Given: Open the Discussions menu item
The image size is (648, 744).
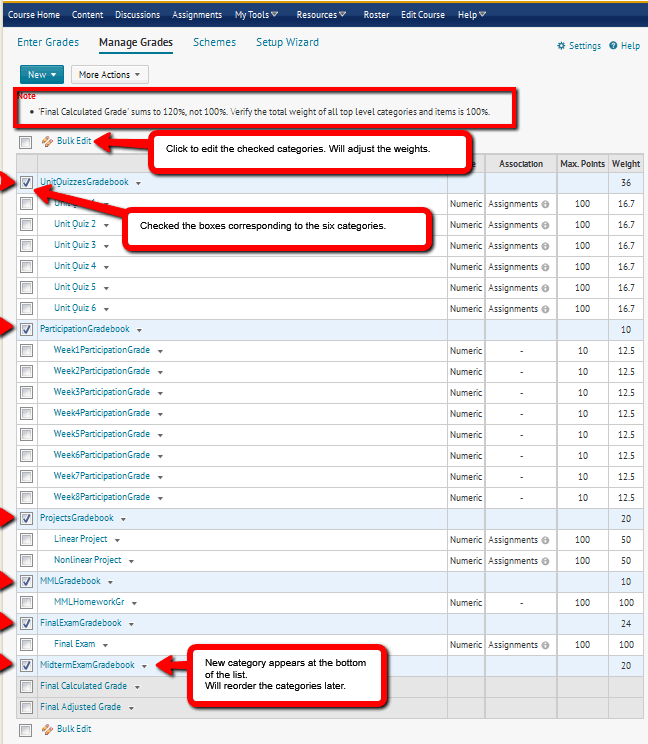Looking at the screenshot, I should 136,15.
